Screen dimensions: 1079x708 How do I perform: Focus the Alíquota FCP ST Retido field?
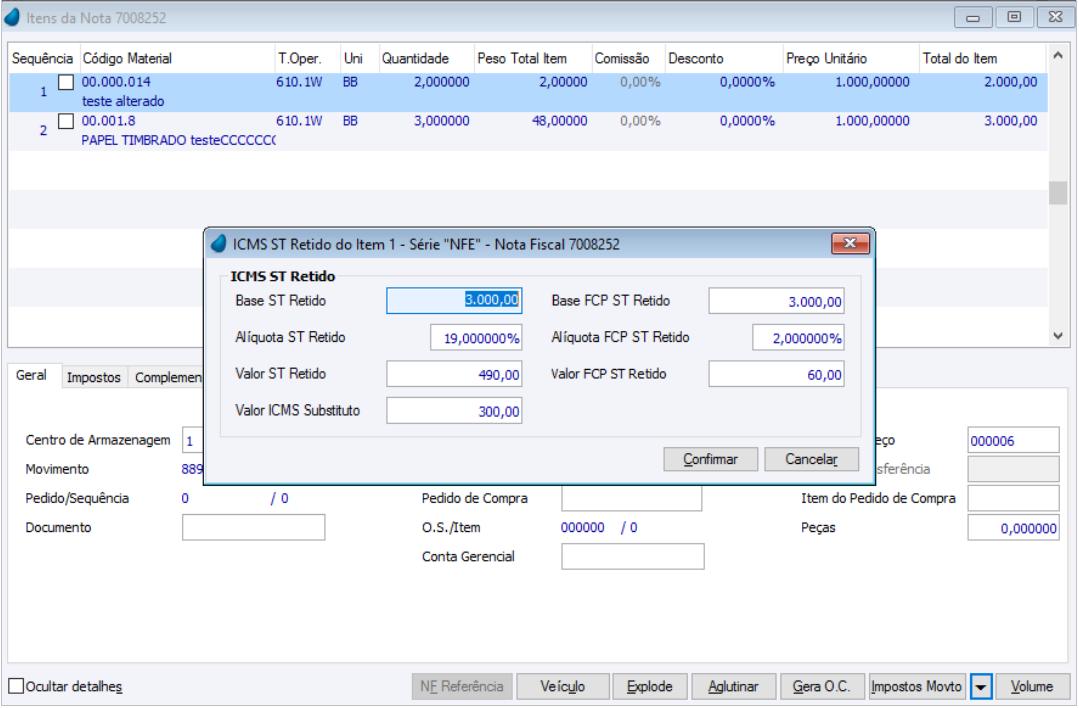798,338
